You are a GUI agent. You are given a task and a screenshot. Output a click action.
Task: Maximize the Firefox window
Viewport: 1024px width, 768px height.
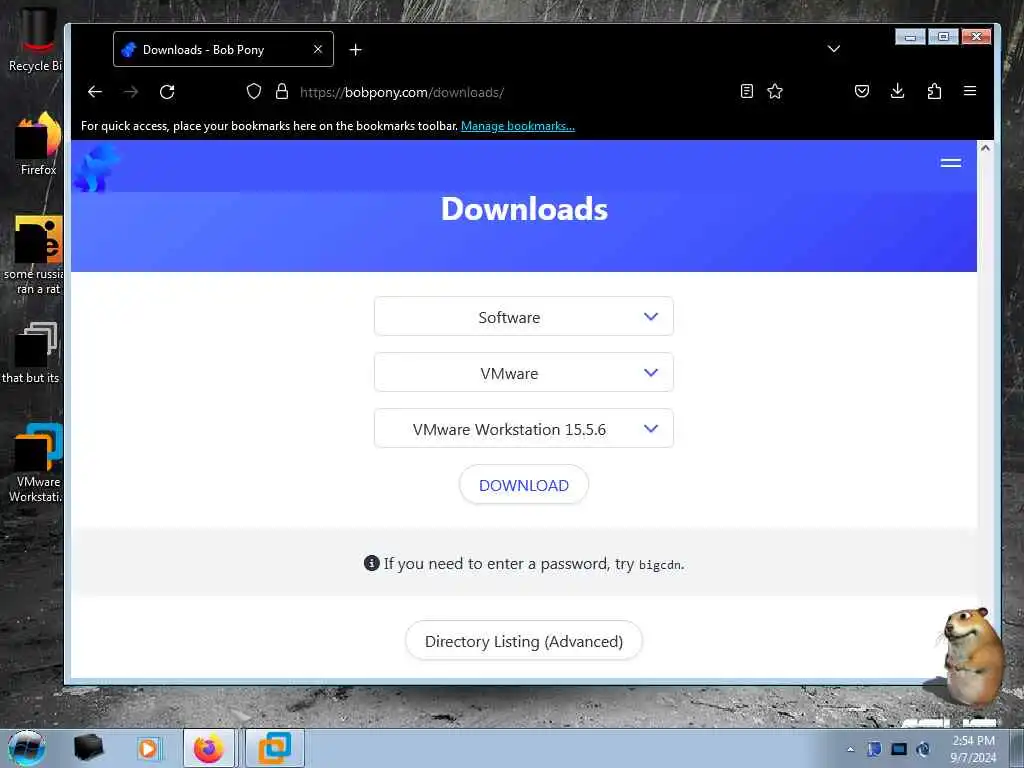[943, 37]
